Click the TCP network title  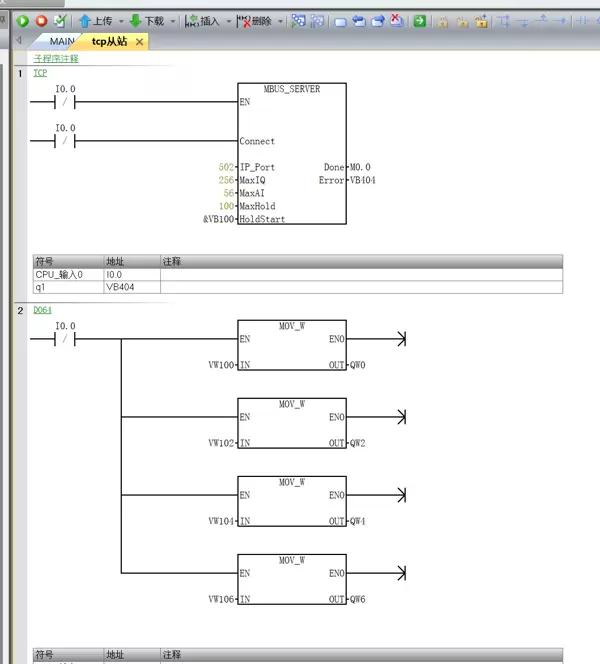pos(40,73)
